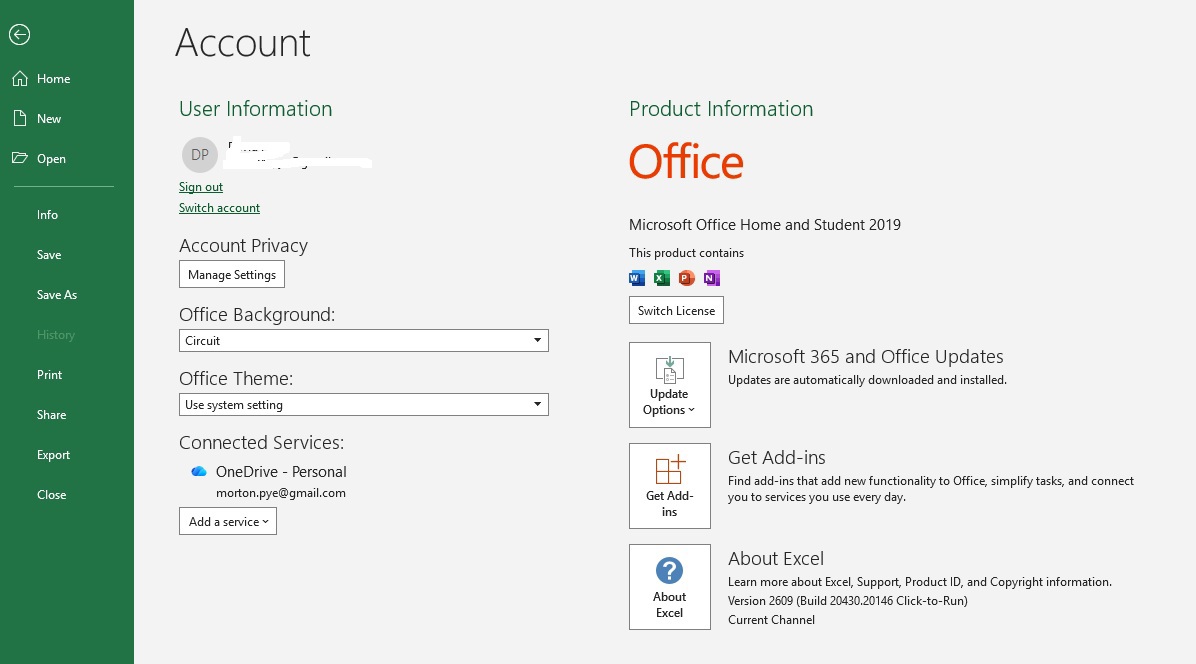The image size is (1196, 664).
Task: Click the Switch License button
Action: pos(677,310)
